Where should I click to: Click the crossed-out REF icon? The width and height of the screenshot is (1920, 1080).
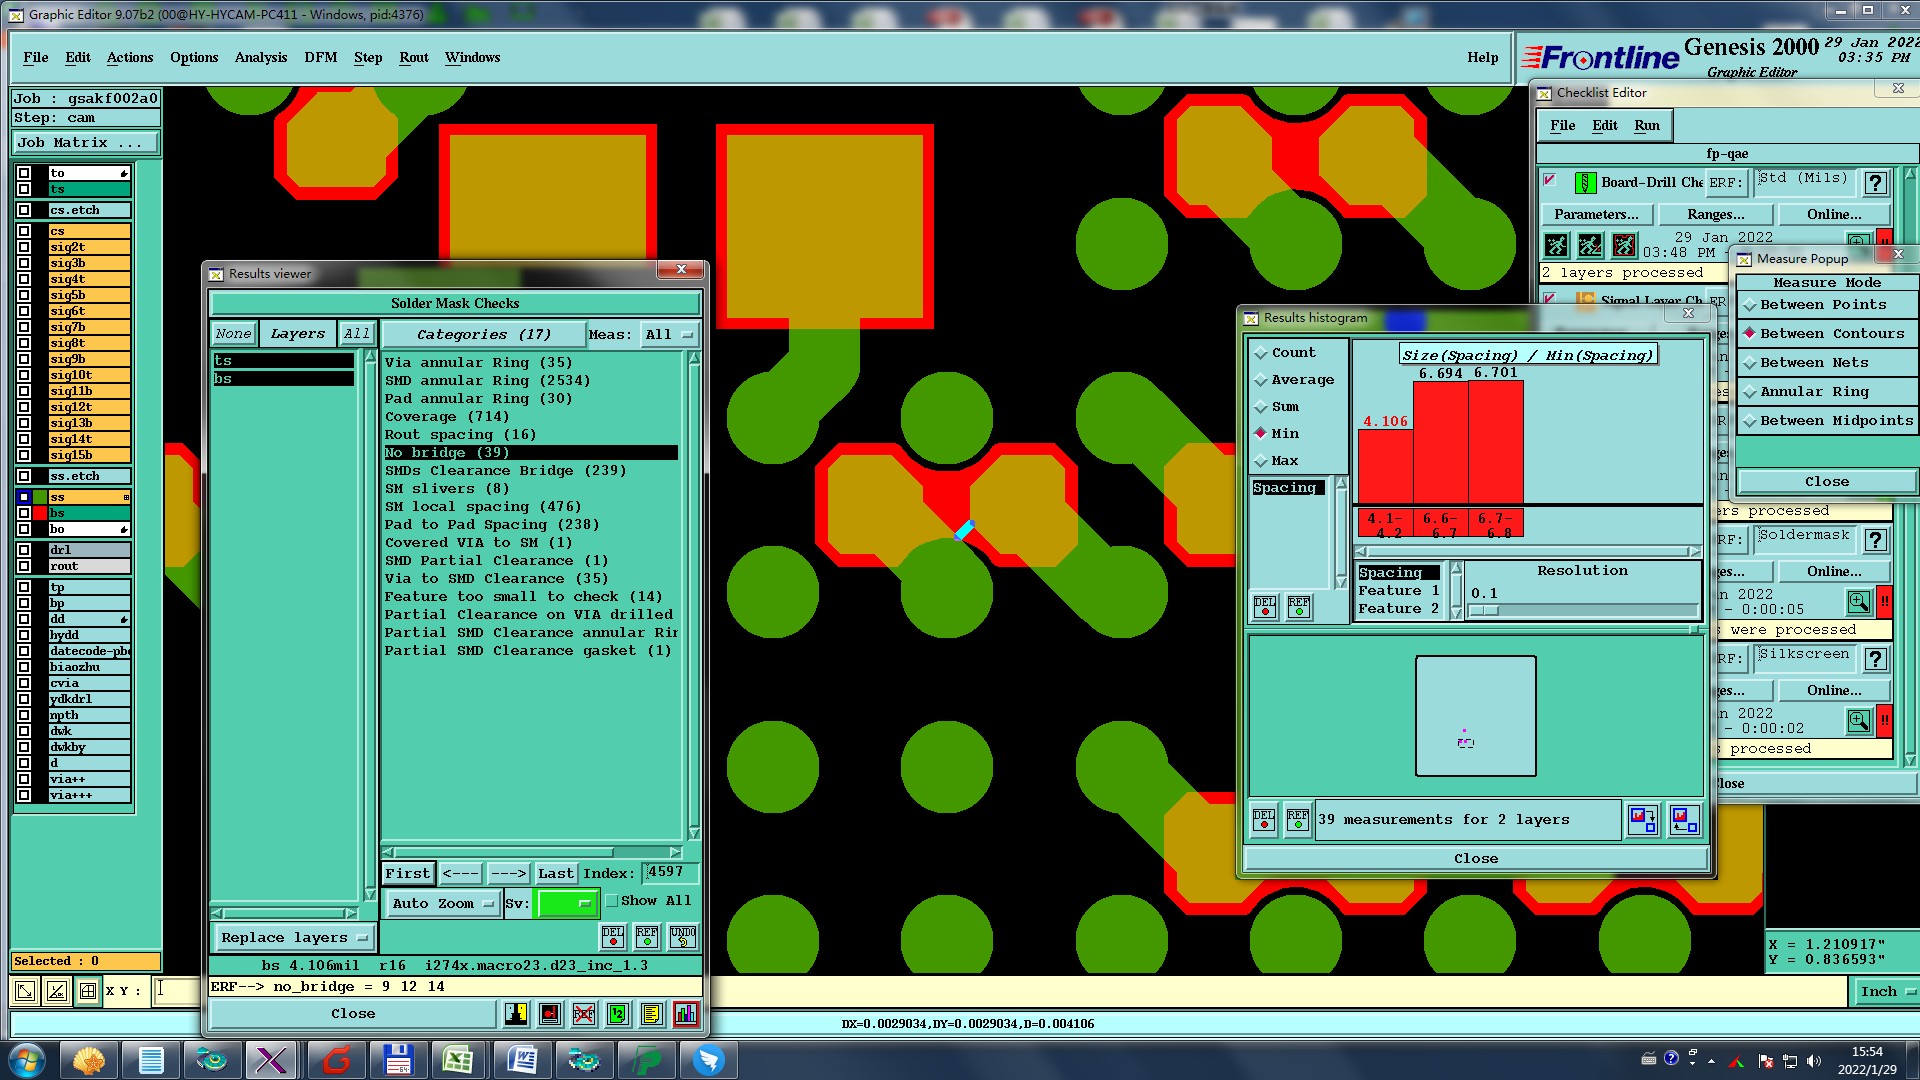(x=584, y=1014)
